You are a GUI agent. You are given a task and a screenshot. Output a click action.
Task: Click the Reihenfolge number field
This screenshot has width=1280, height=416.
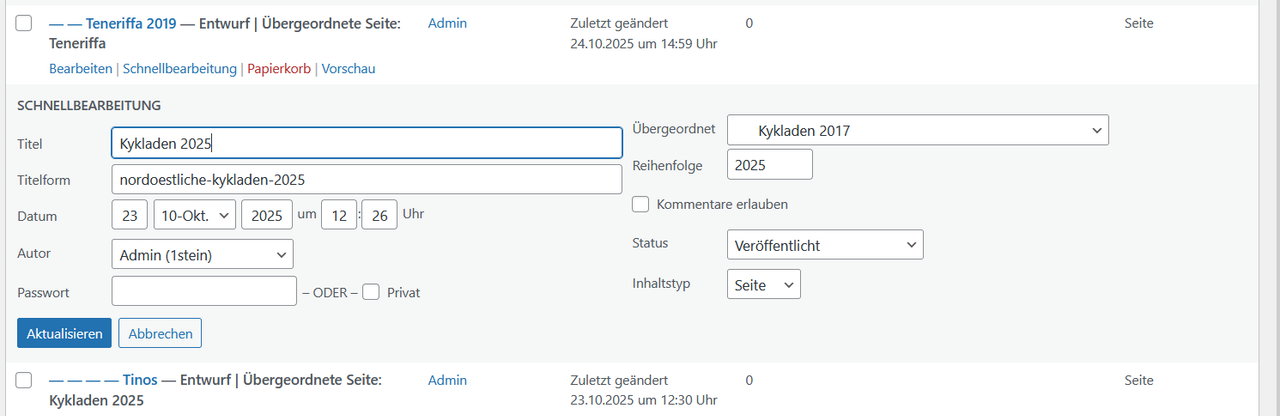pos(769,165)
